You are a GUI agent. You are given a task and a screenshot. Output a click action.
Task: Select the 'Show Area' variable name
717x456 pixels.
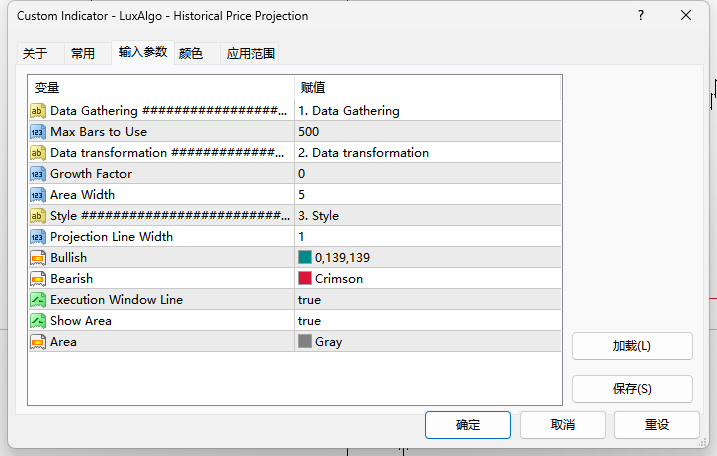pos(81,321)
